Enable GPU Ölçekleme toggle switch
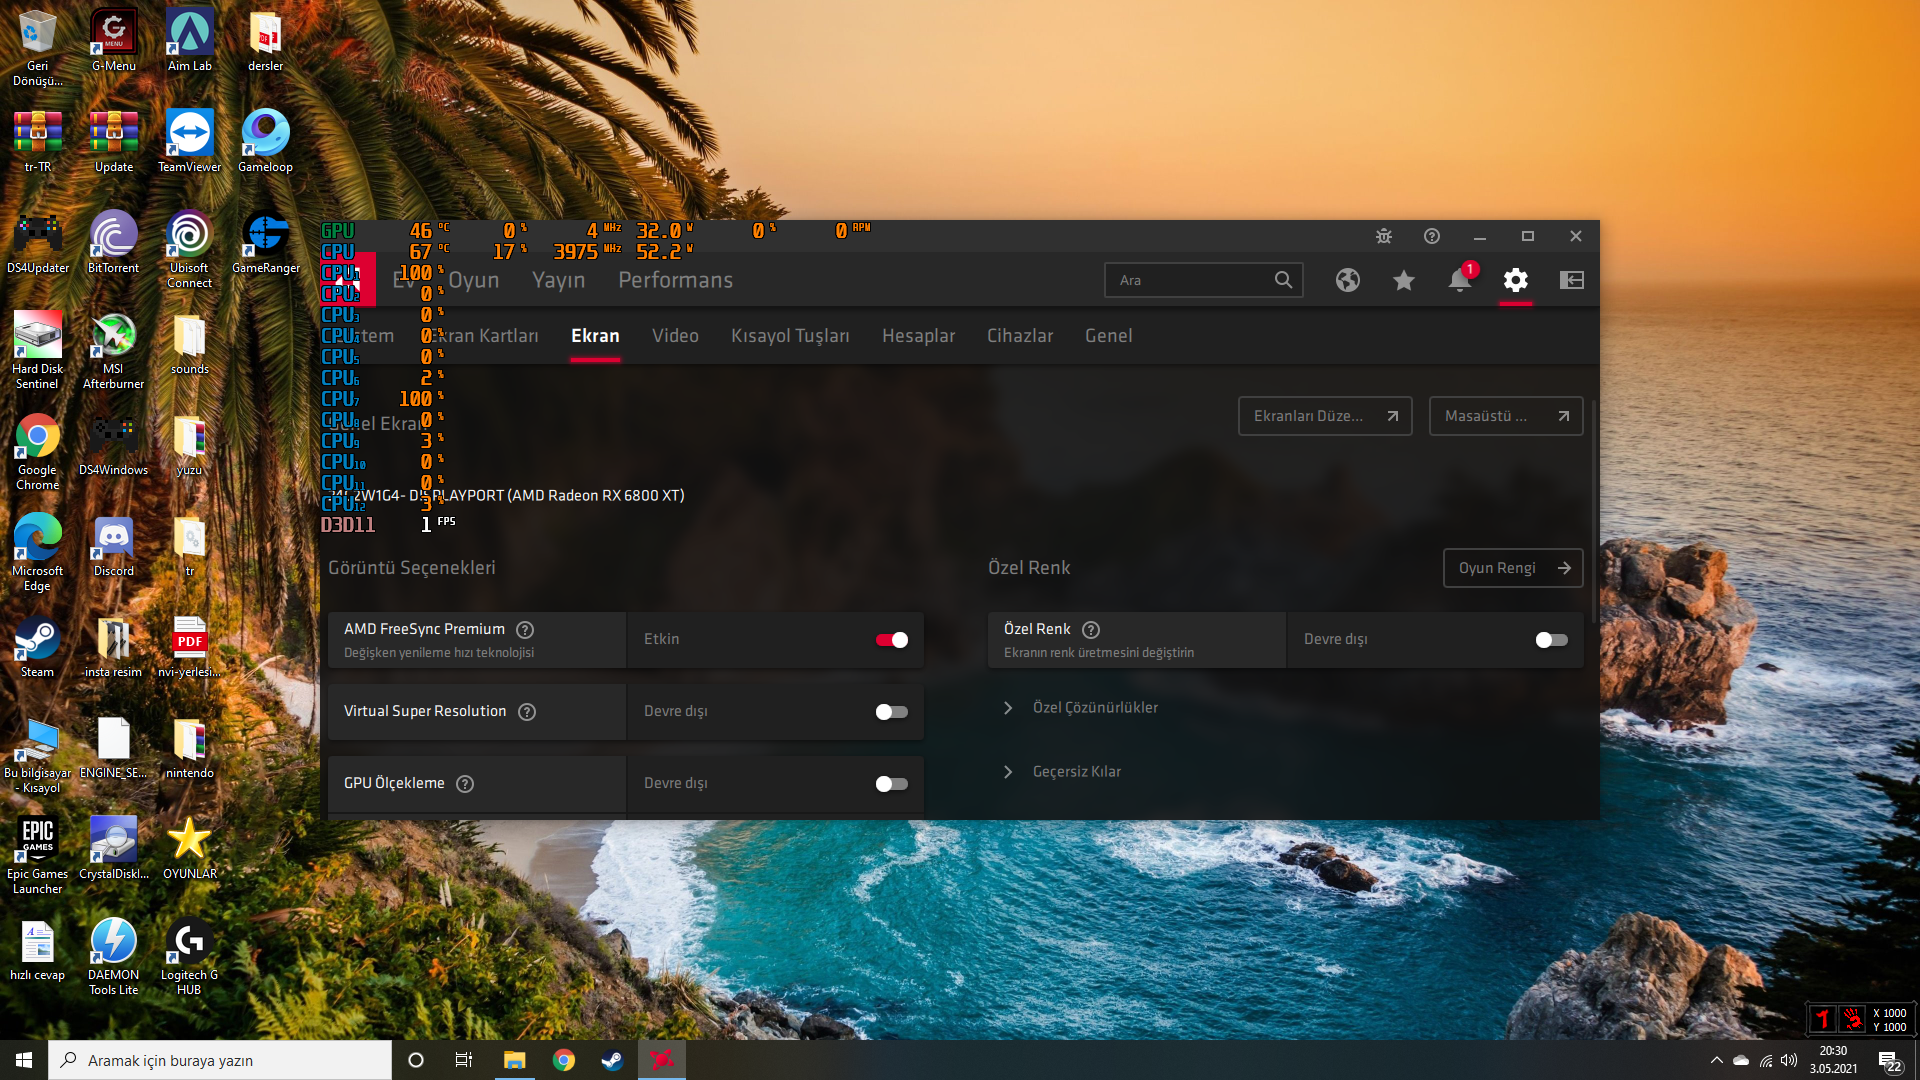 point(891,784)
